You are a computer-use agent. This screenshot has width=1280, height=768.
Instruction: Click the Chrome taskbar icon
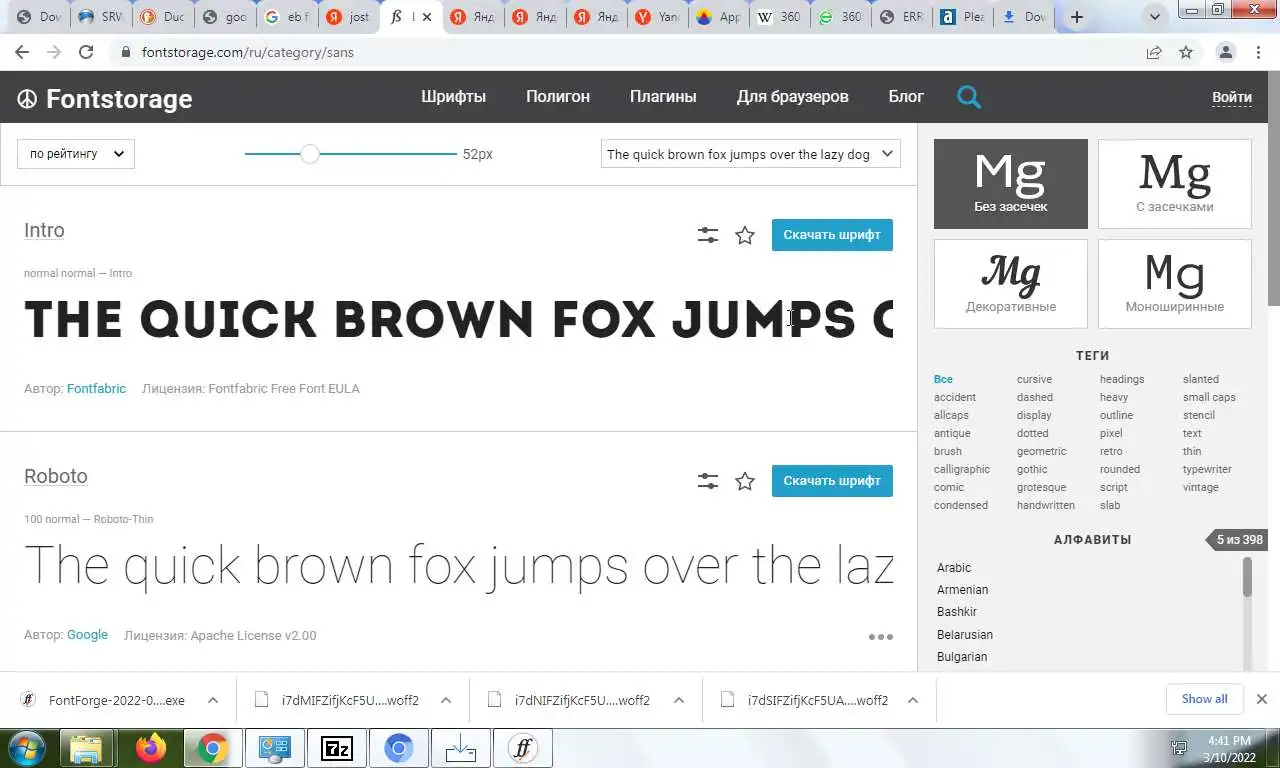(212, 748)
